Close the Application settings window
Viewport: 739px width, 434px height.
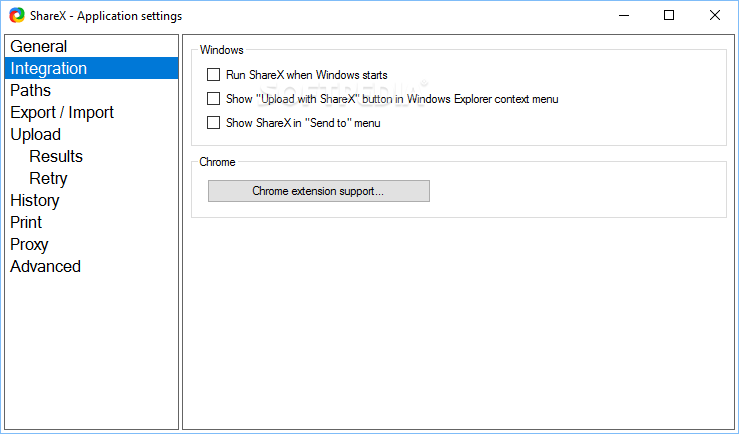coord(714,16)
